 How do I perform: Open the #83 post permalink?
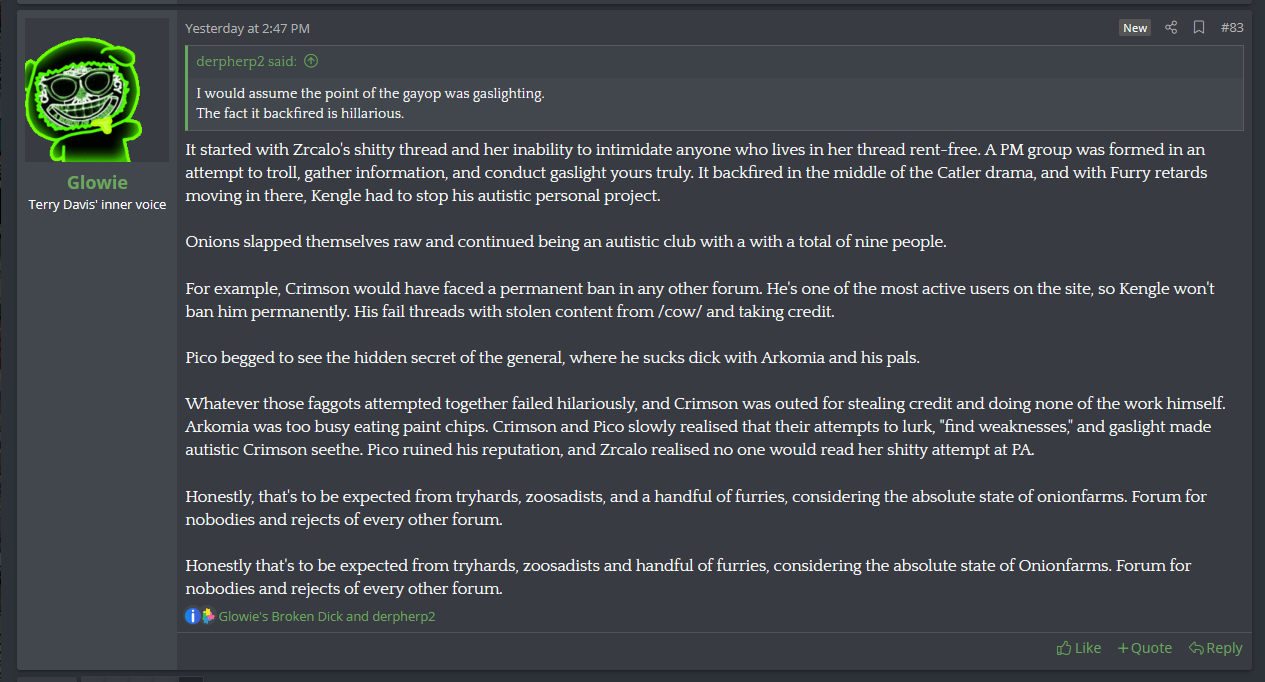[x=1232, y=28]
